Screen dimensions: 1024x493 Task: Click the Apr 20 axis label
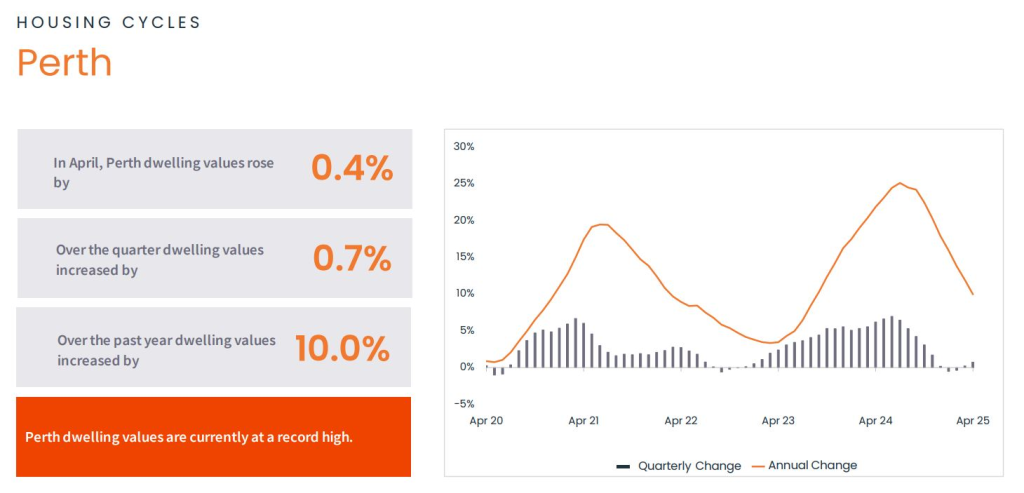487,421
